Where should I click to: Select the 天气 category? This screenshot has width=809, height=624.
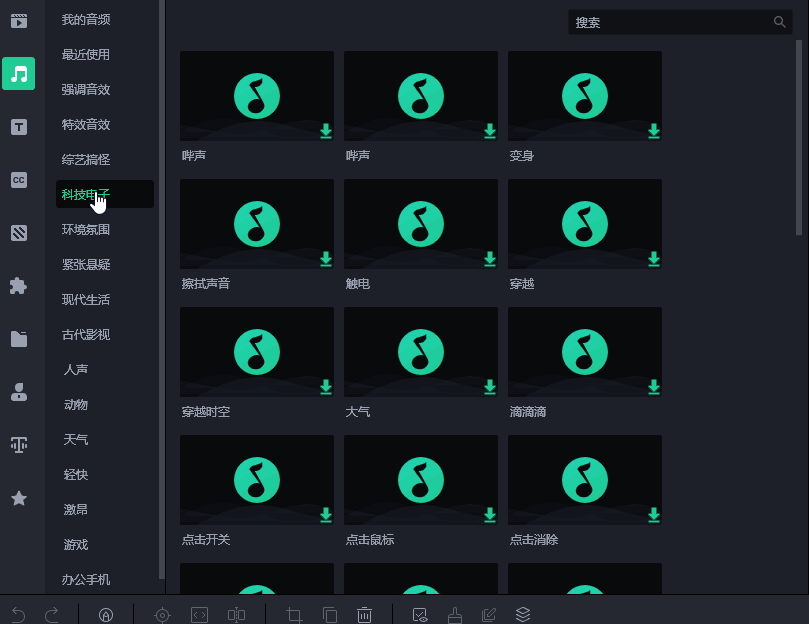(x=76, y=440)
